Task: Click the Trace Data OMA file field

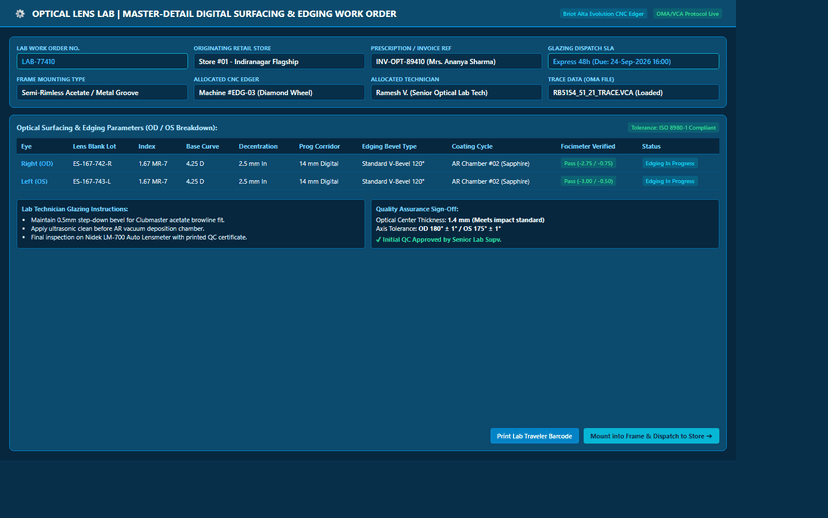Action: [633, 92]
